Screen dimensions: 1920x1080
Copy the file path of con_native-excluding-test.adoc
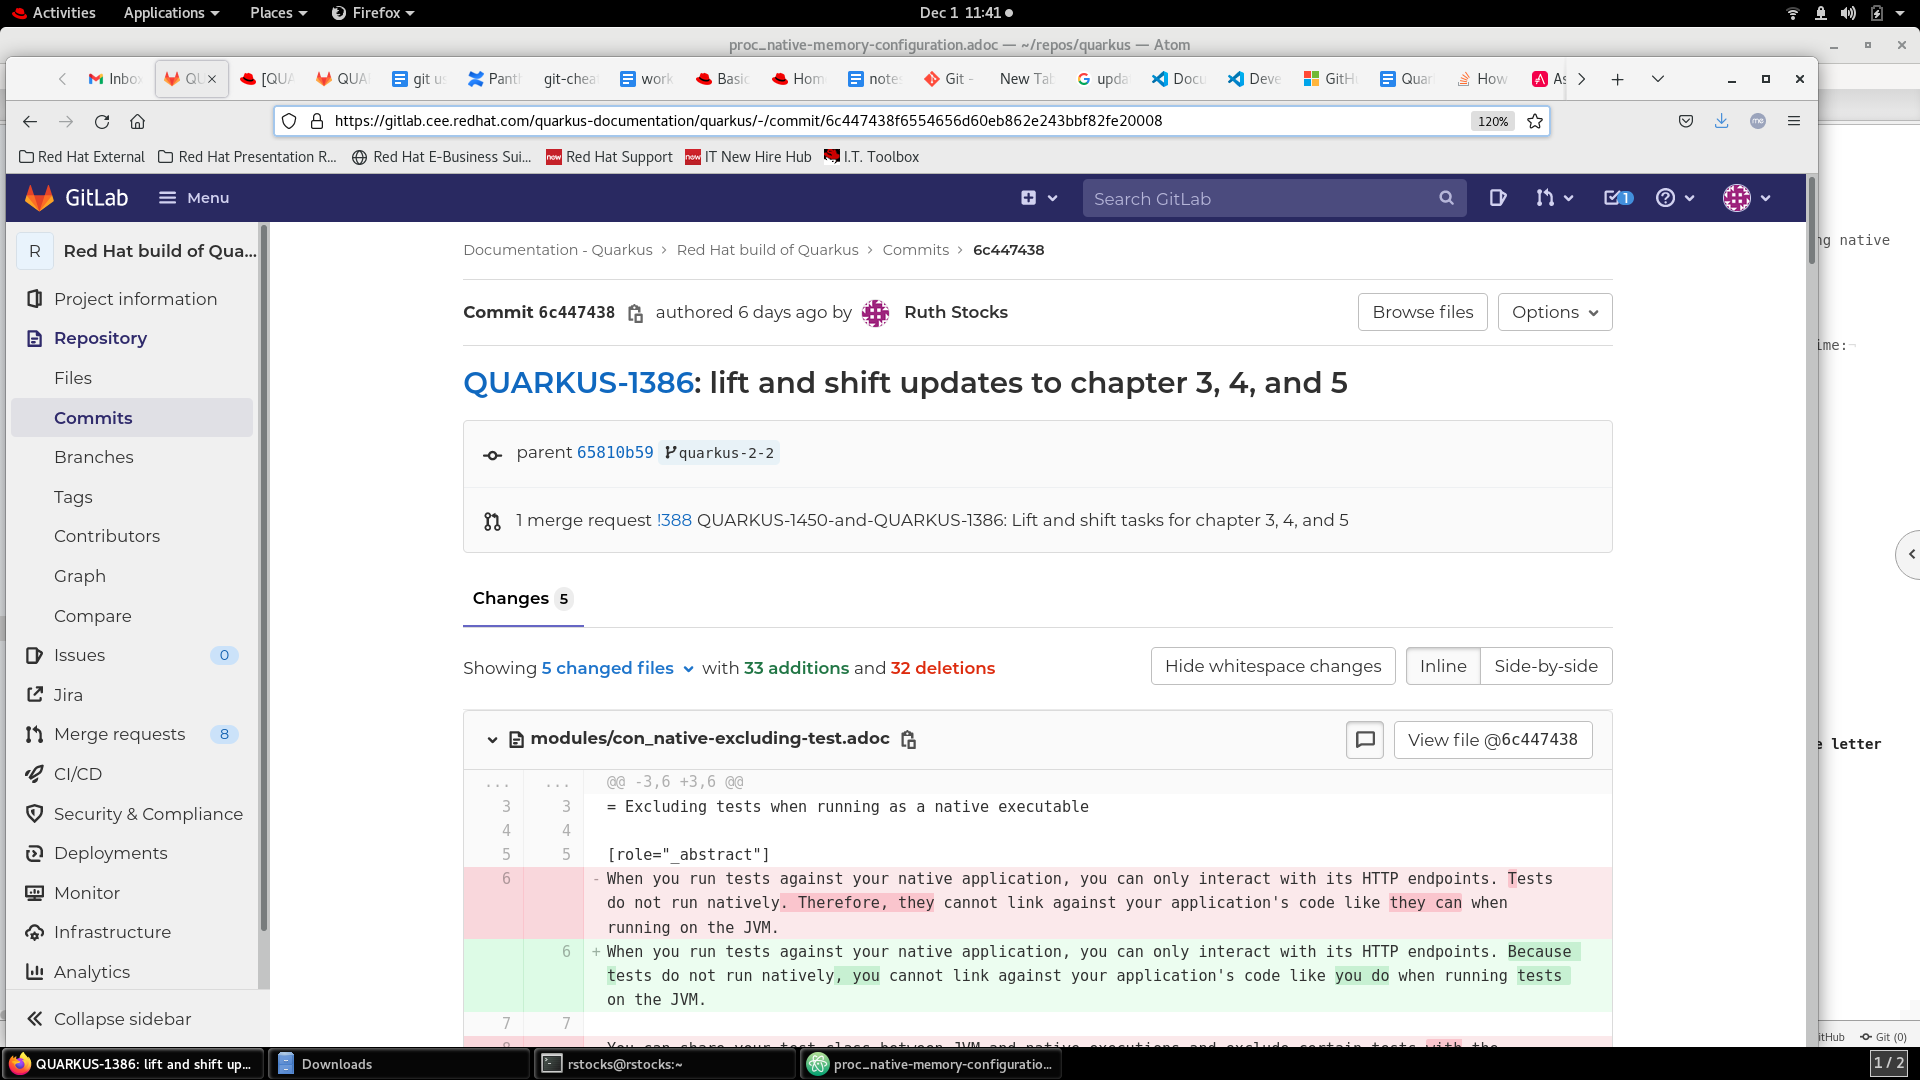click(x=908, y=740)
